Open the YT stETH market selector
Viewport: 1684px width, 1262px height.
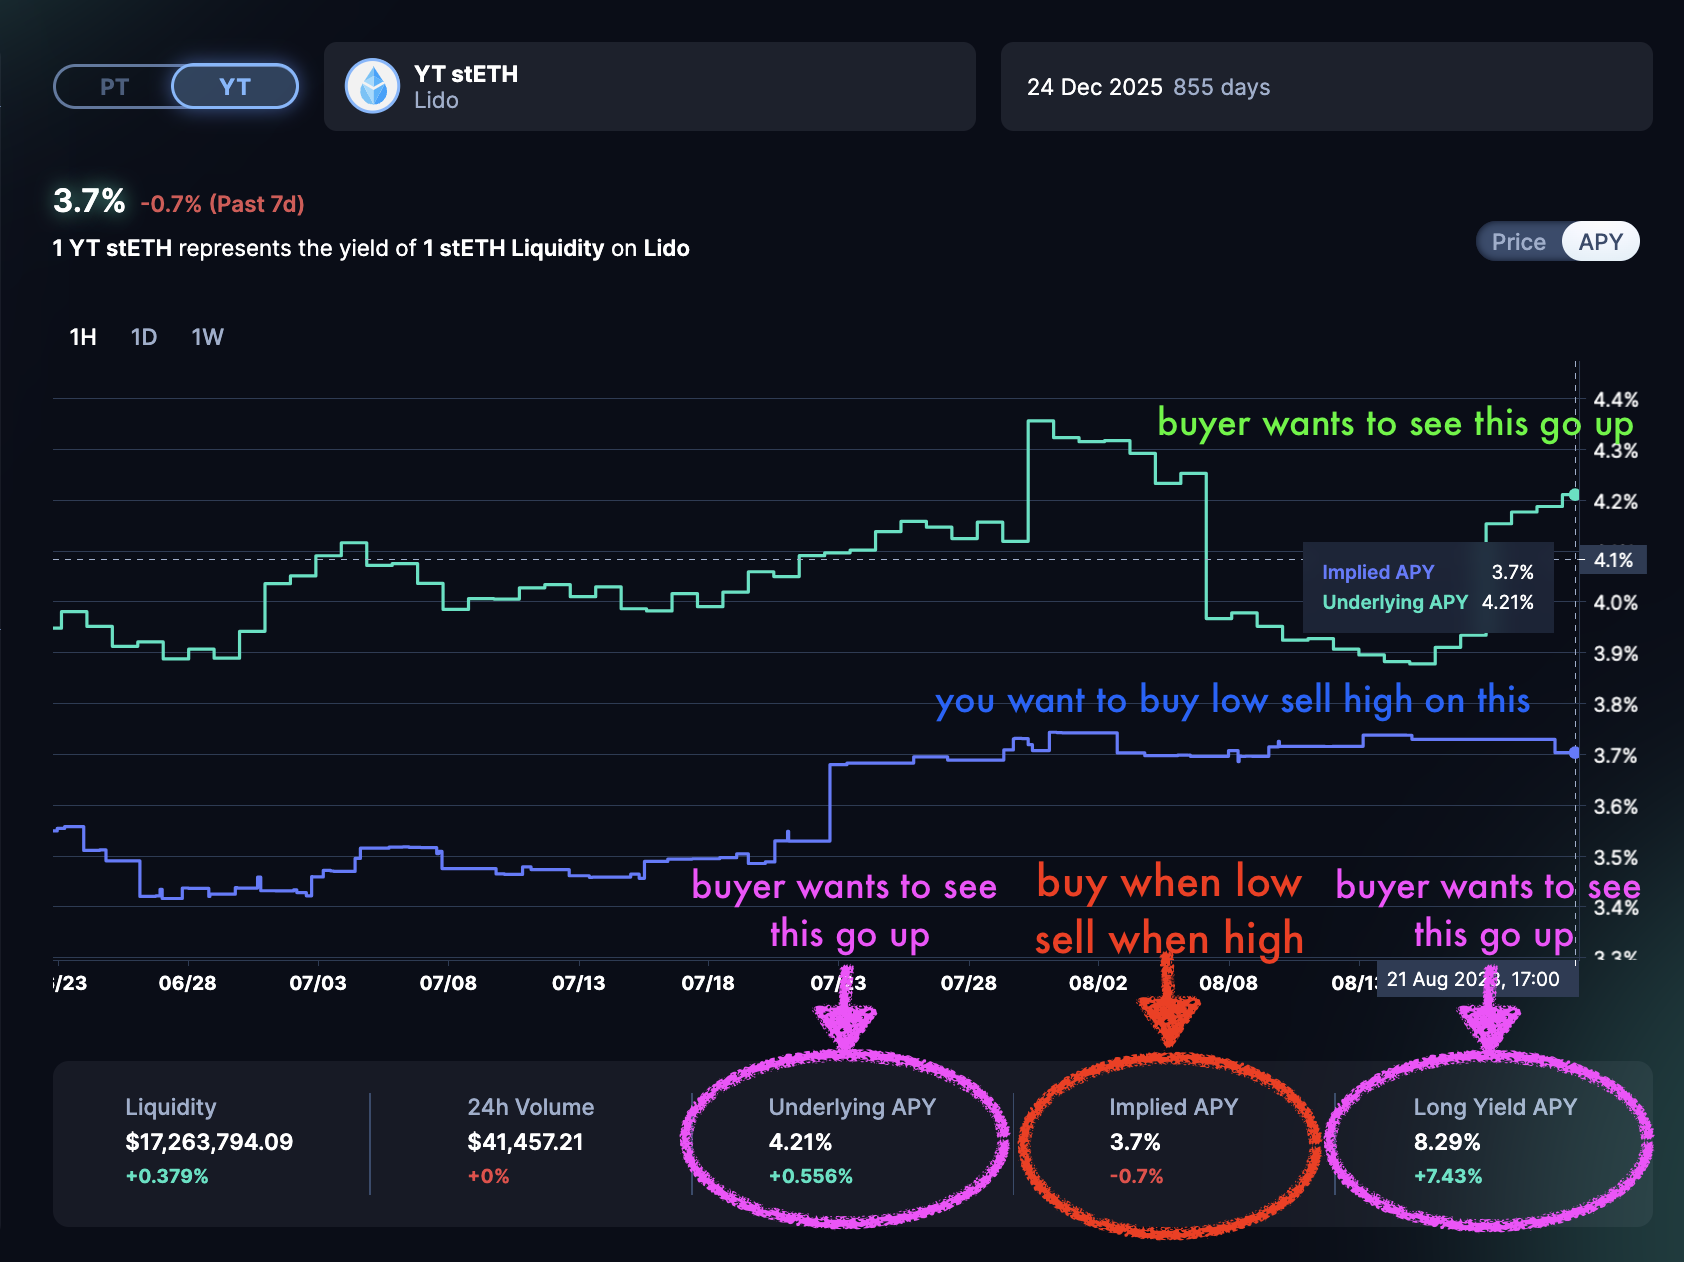649,87
